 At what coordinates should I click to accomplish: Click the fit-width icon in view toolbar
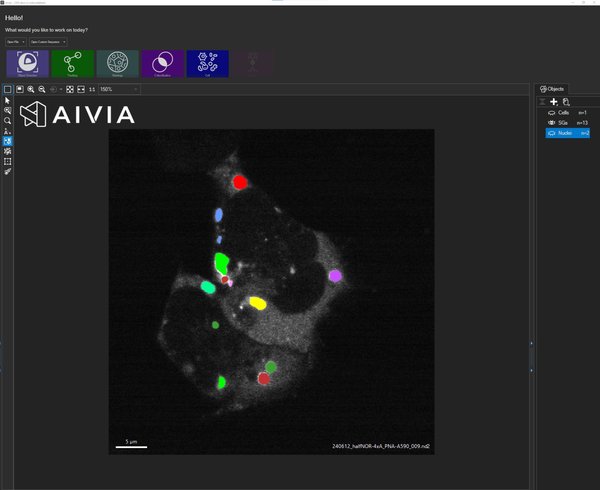tap(81, 90)
